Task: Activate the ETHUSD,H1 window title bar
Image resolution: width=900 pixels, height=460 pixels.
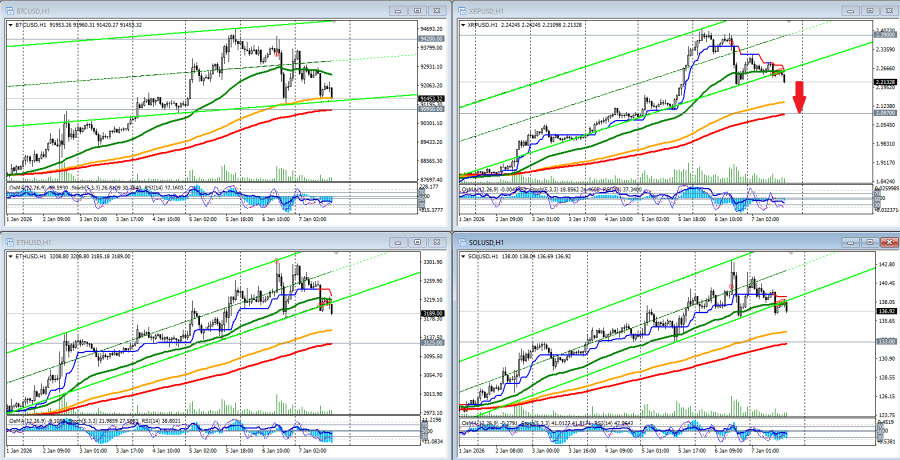Action: (200, 242)
